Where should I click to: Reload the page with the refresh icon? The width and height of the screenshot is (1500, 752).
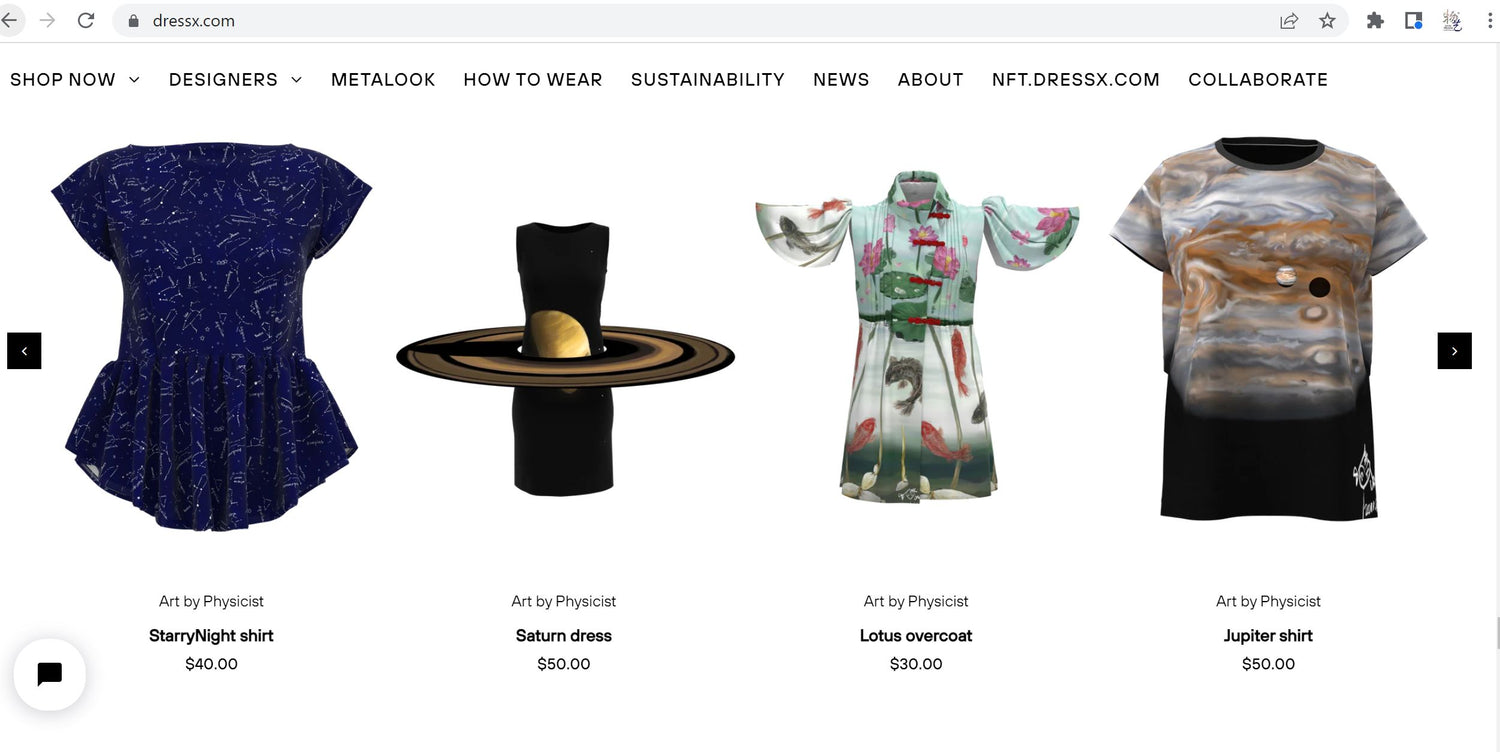coord(86,20)
